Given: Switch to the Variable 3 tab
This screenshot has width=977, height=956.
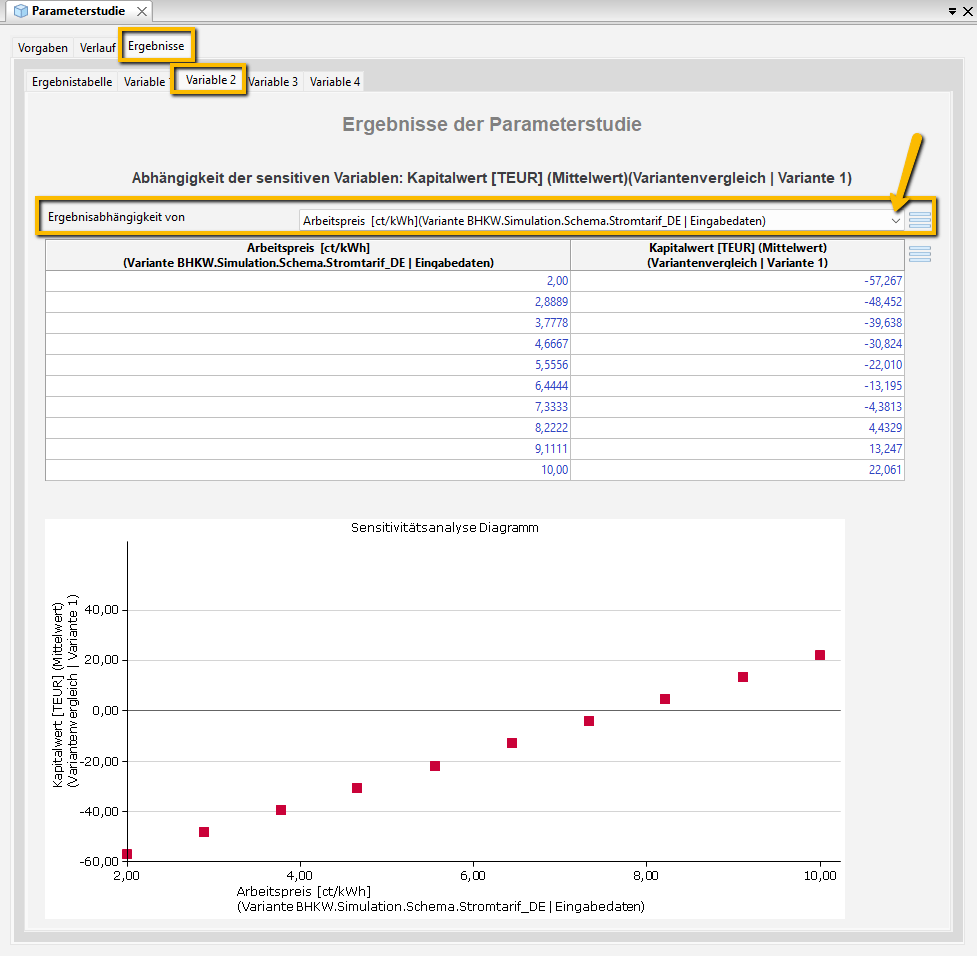Looking at the screenshot, I should click(x=273, y=82).
